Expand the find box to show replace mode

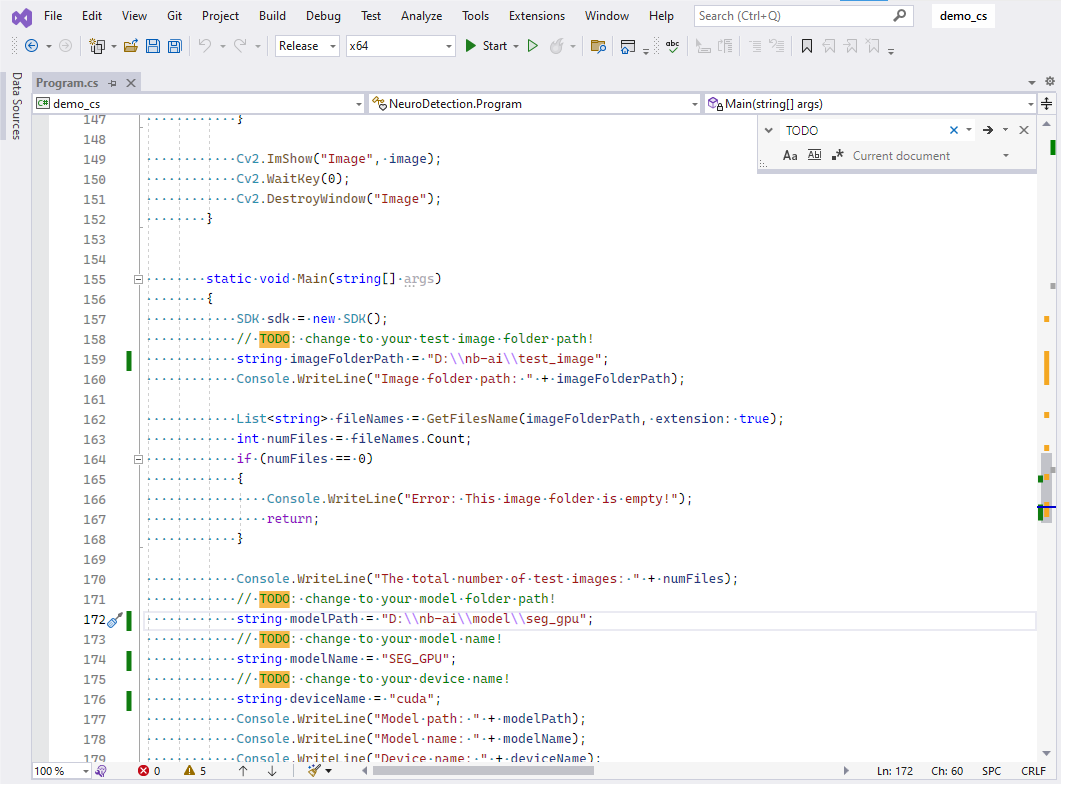coord(769,131)
